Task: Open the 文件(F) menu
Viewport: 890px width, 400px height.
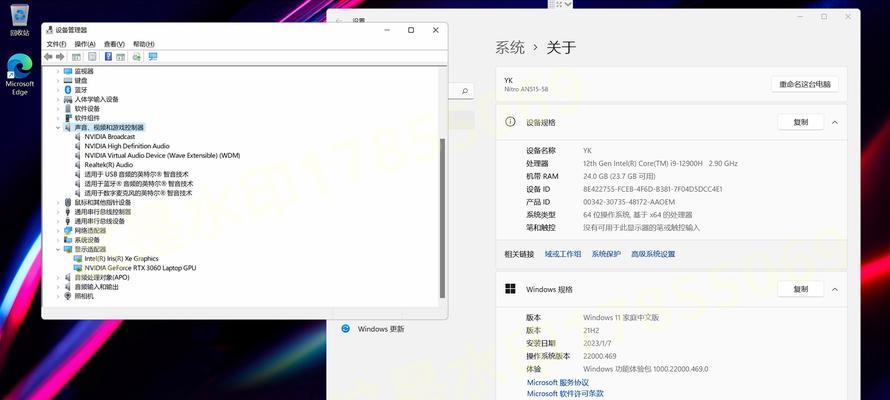Action: tap(56, 44)
